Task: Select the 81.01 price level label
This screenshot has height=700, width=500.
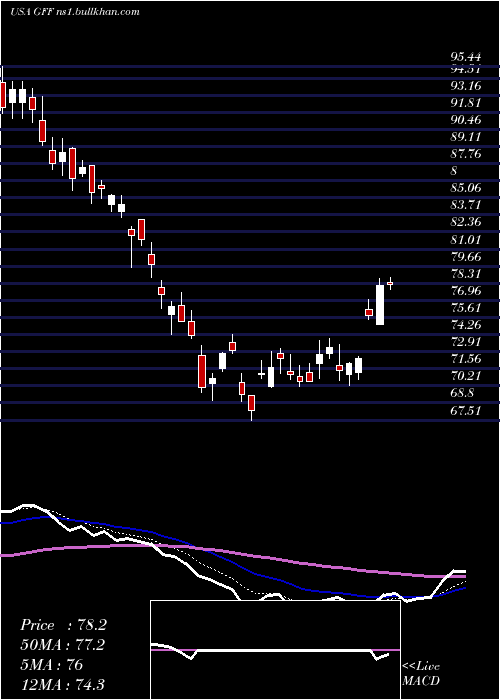Action: [466, 240]
